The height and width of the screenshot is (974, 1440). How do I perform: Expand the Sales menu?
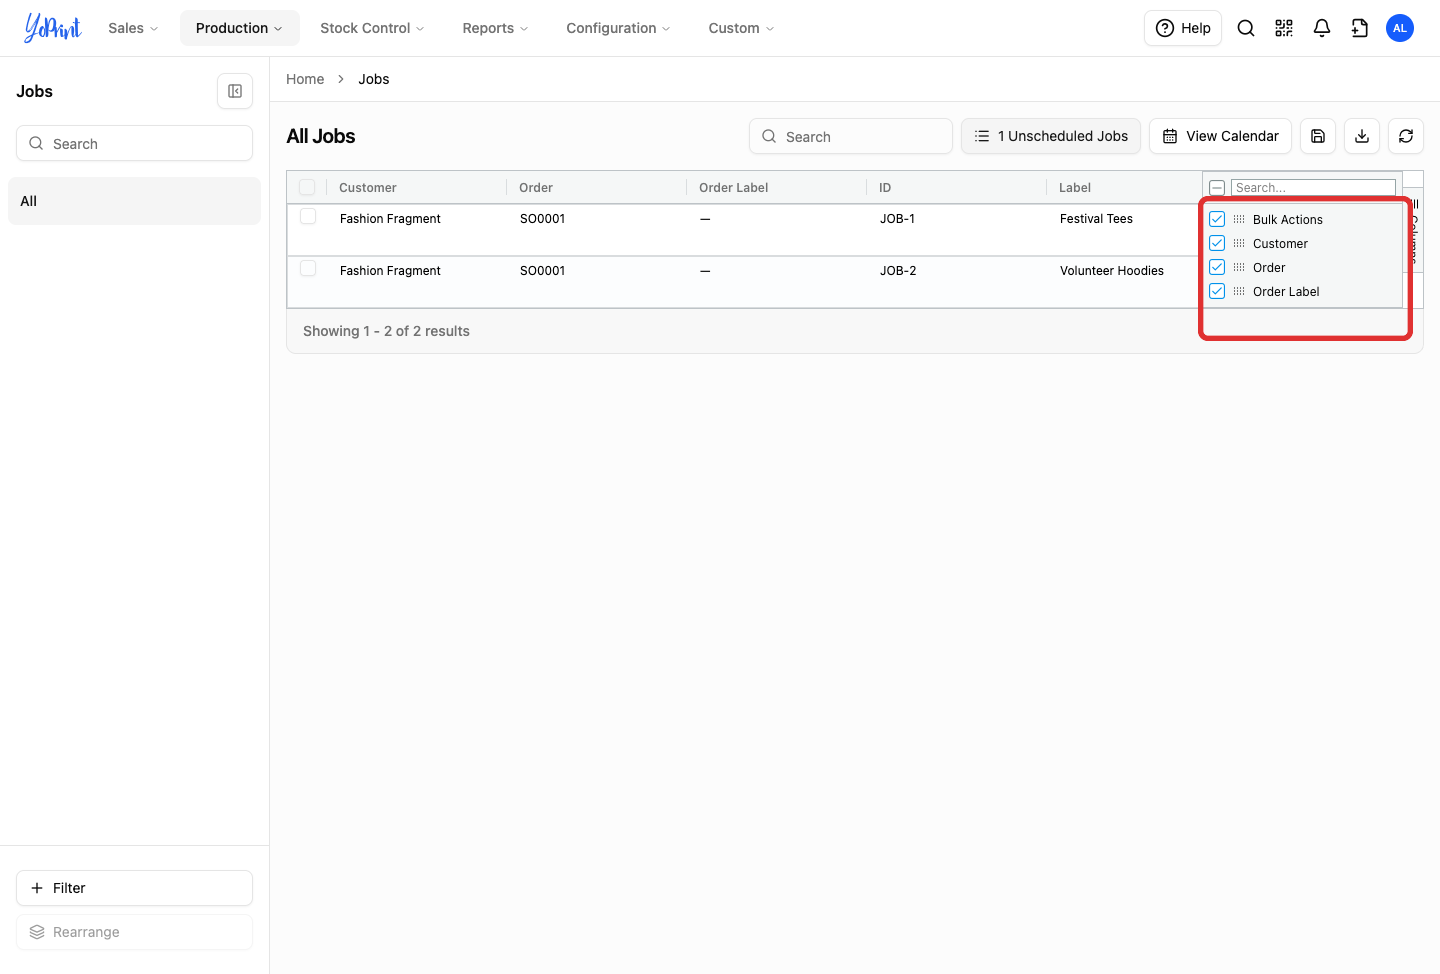(133, 28)
